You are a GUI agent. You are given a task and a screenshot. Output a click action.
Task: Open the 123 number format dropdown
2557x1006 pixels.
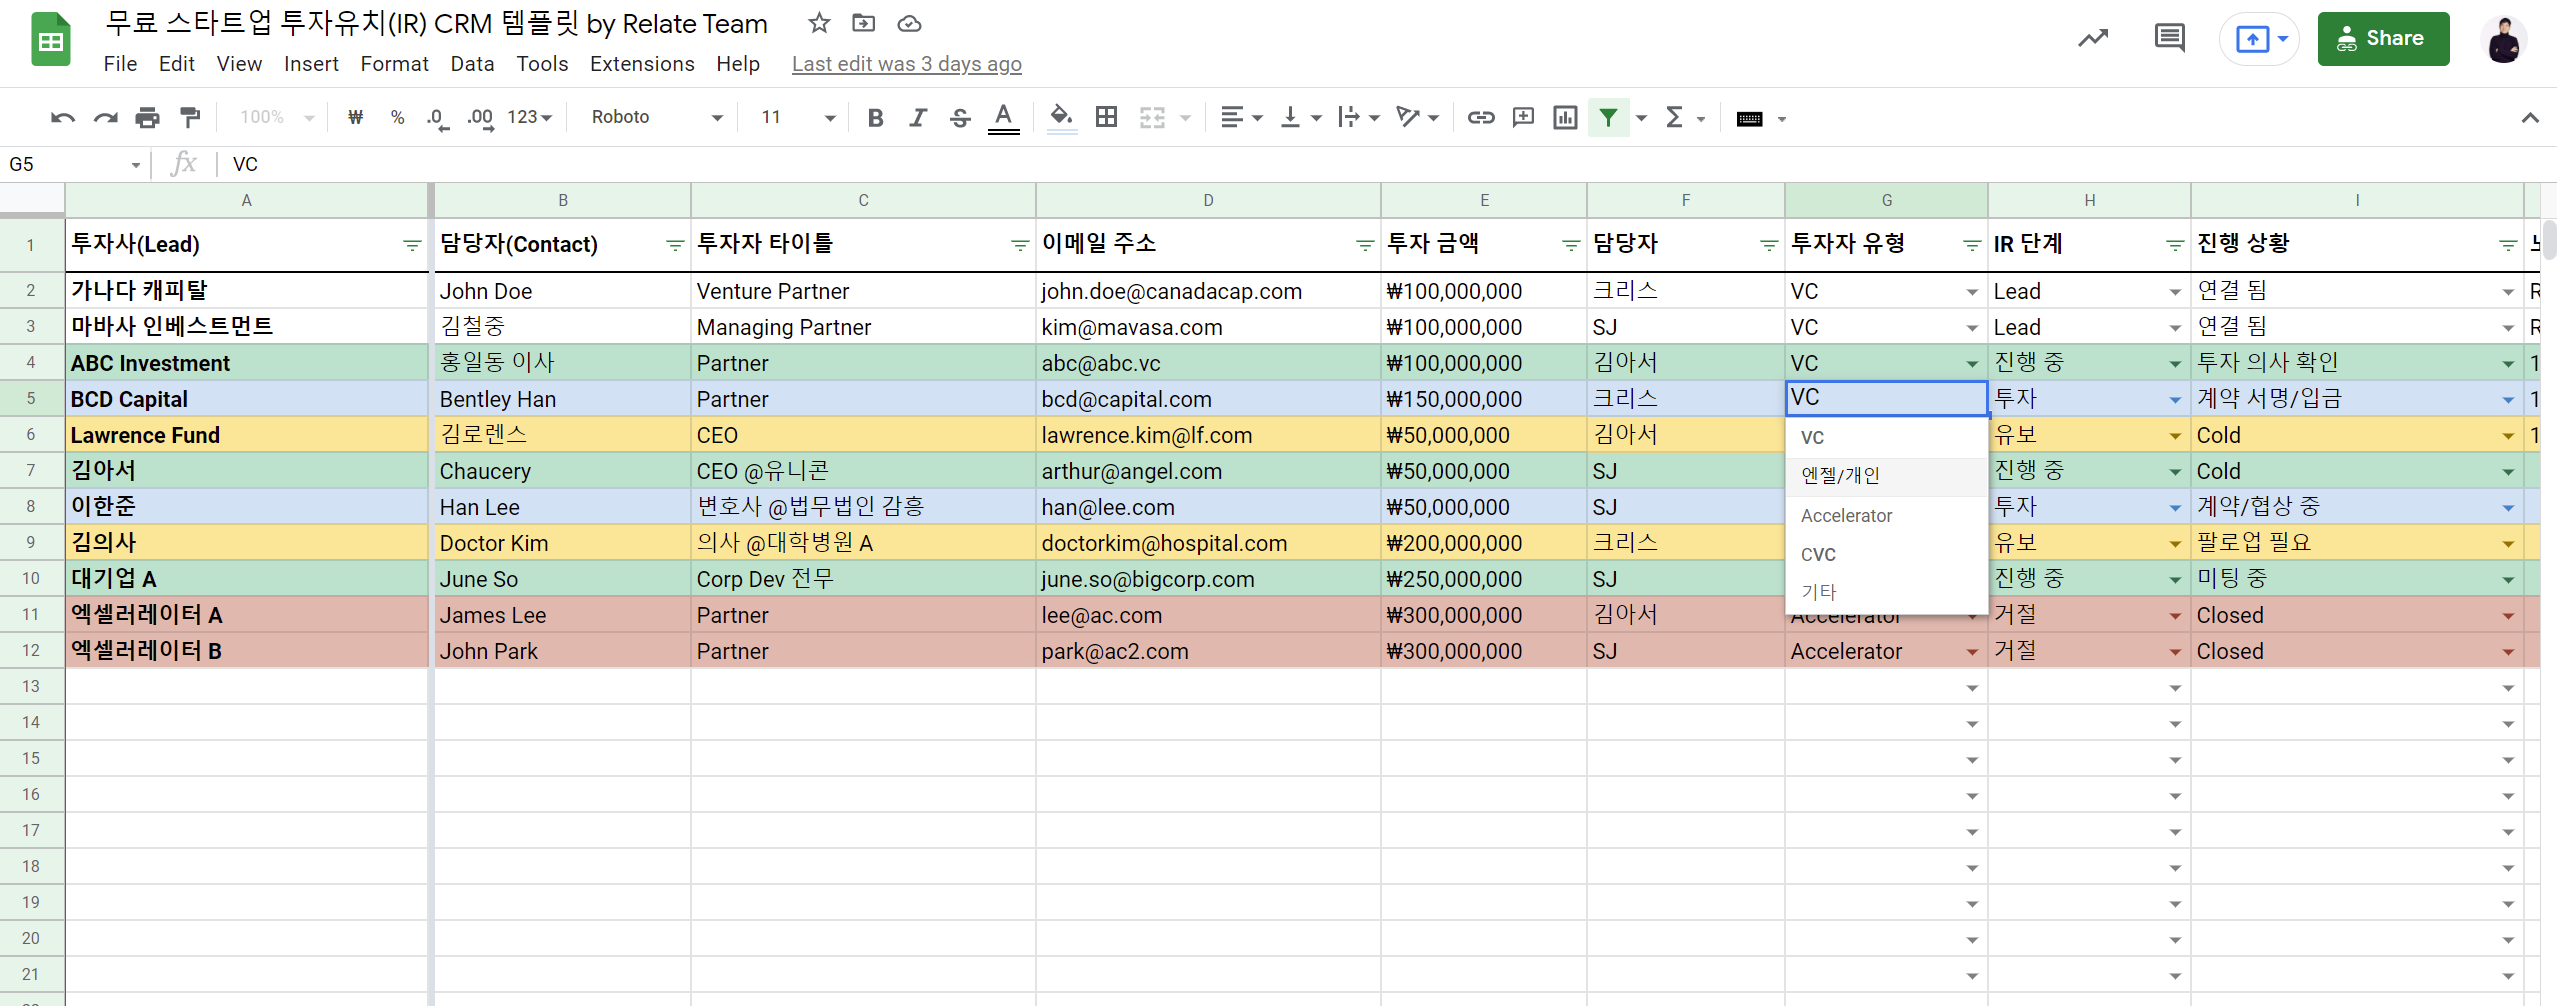point(530,118)
